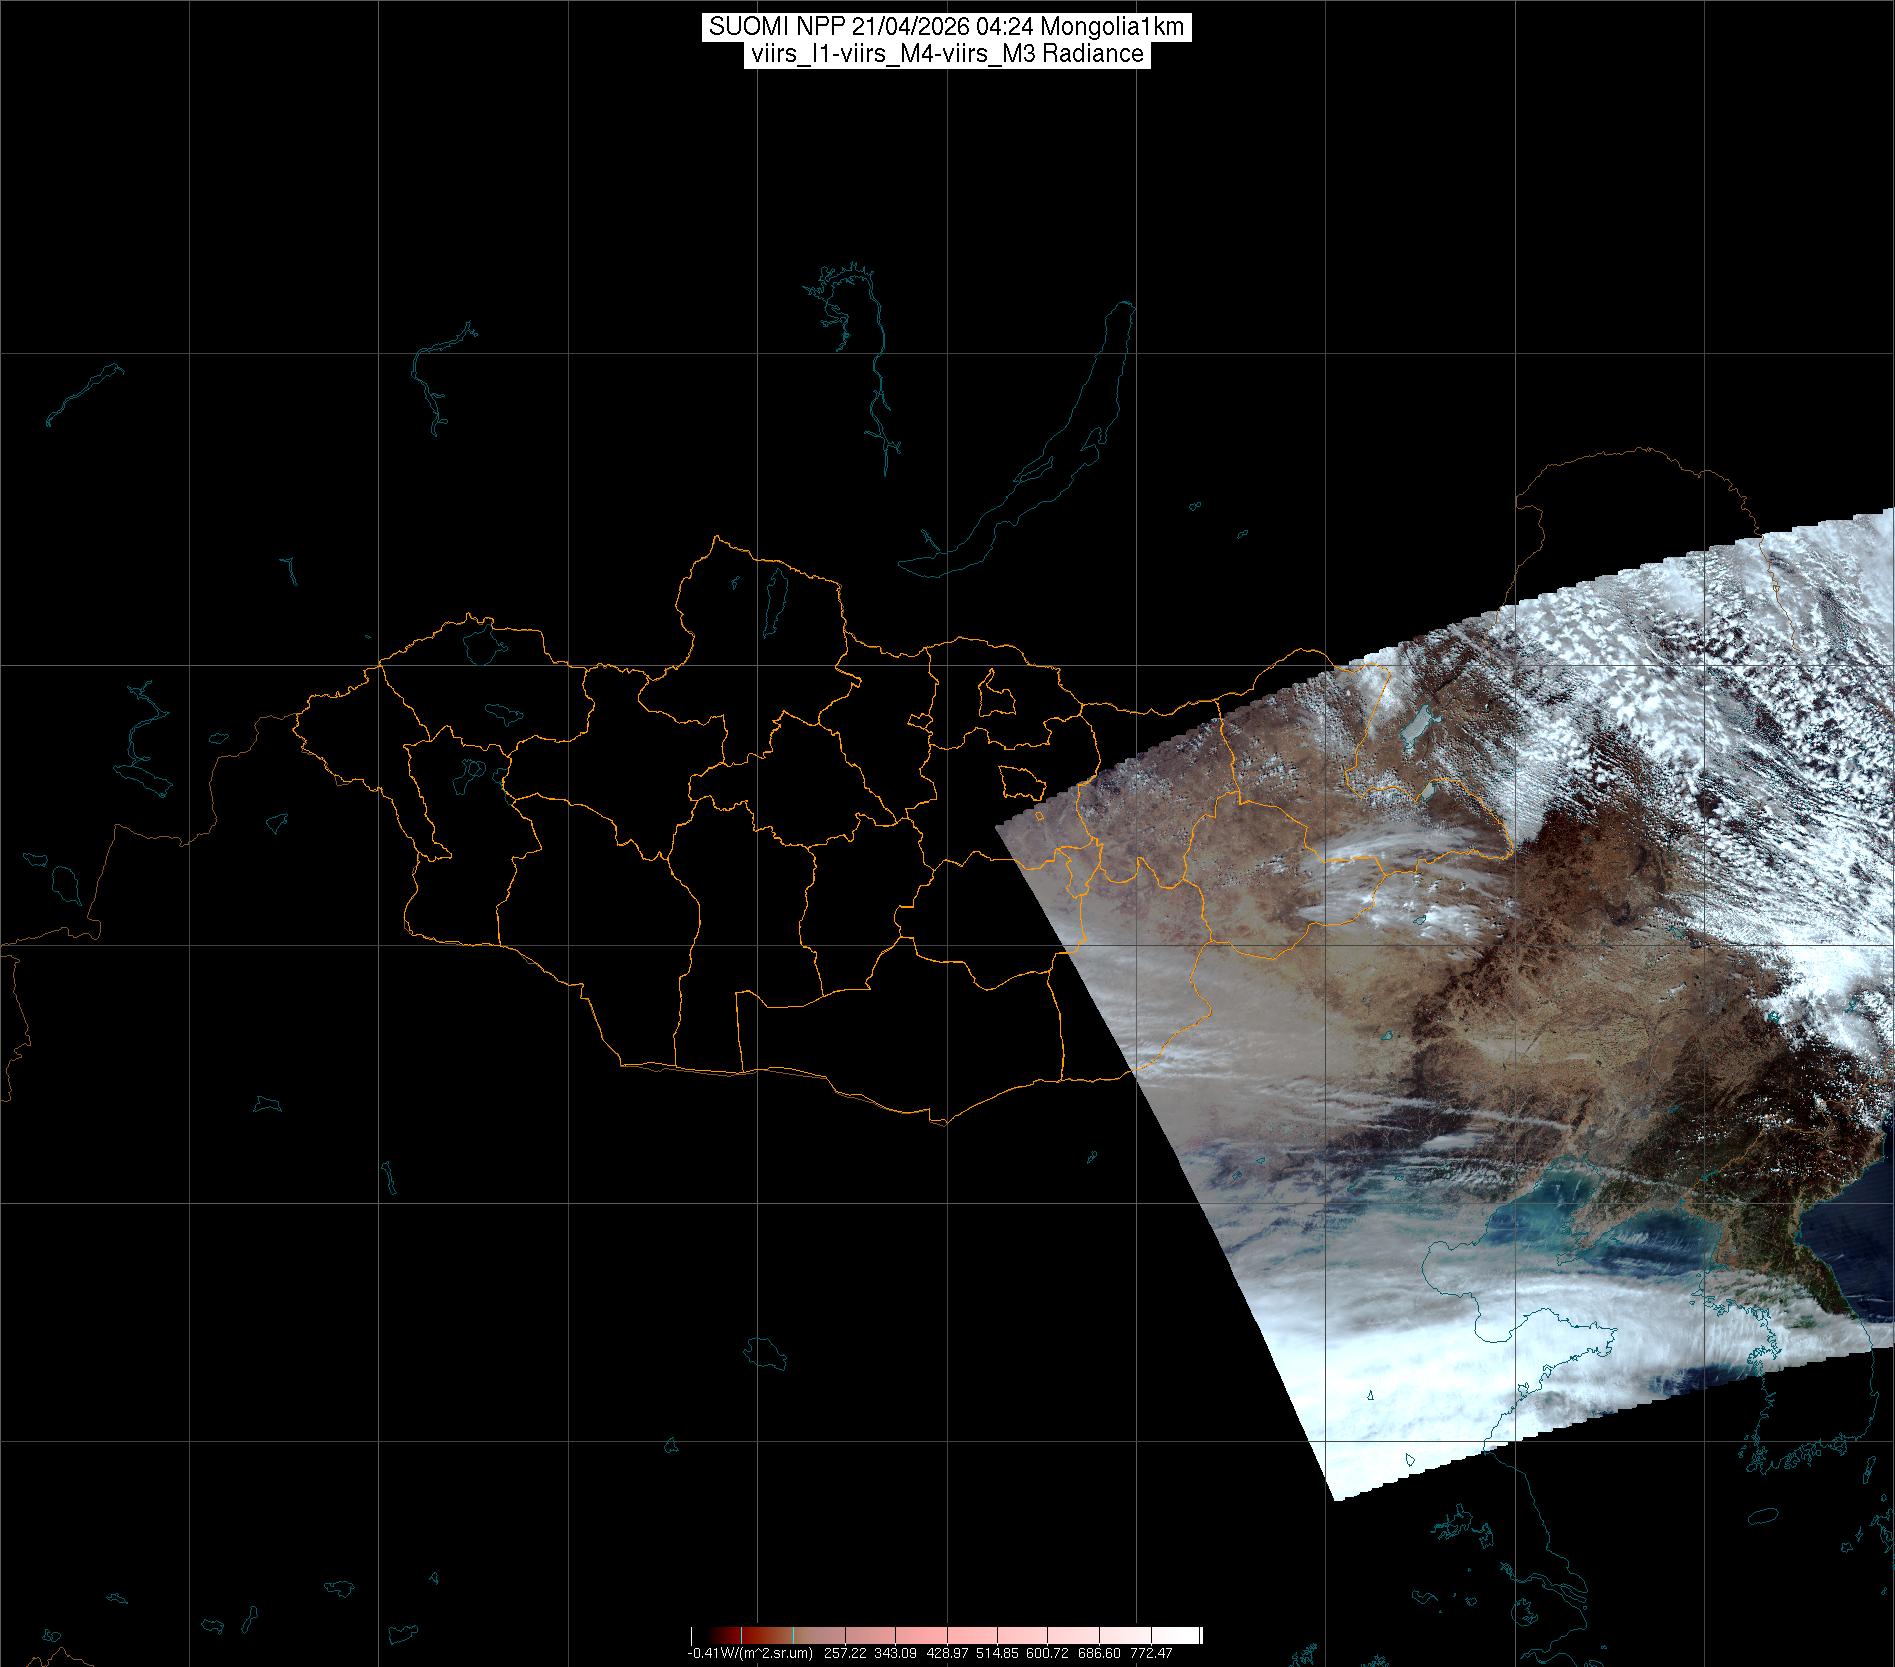Click the viirs_I1-viirs_M4-viirs_M3 Radiance subtitle
This screenshot has width=1895, height=1667.
pos(946,54)
